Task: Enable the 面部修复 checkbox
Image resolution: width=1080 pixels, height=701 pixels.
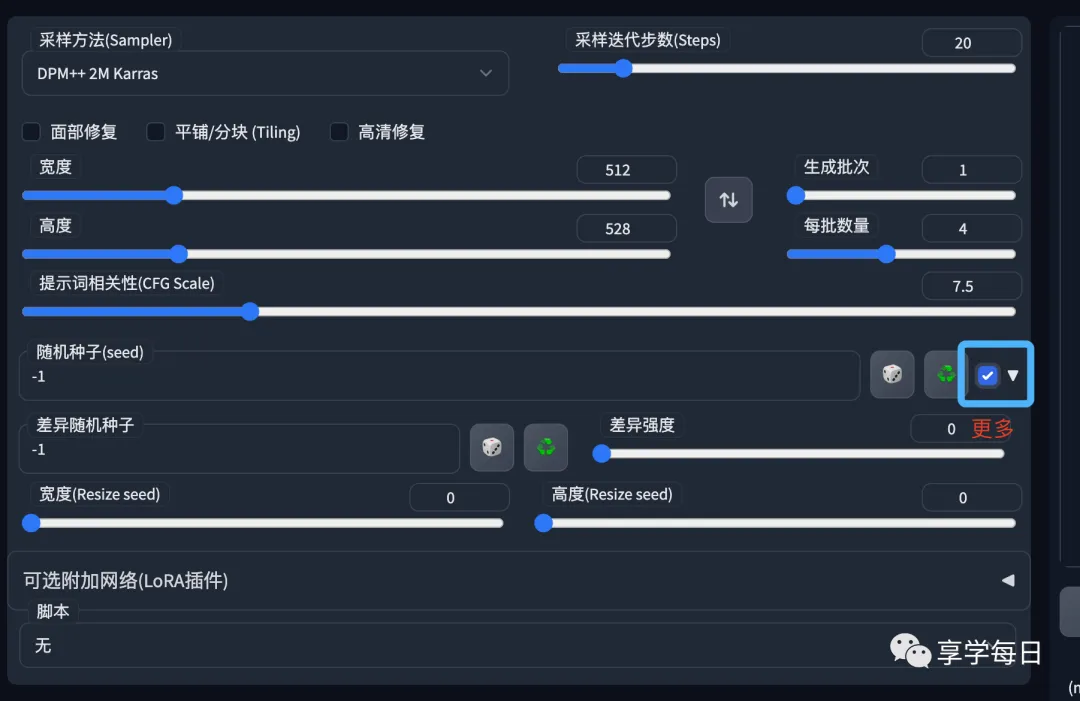Action: pyautogui.click(x=31, y=131)
